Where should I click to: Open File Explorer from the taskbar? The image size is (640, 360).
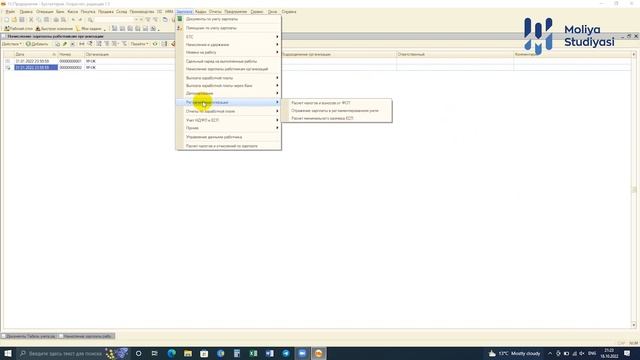(188, 353)
